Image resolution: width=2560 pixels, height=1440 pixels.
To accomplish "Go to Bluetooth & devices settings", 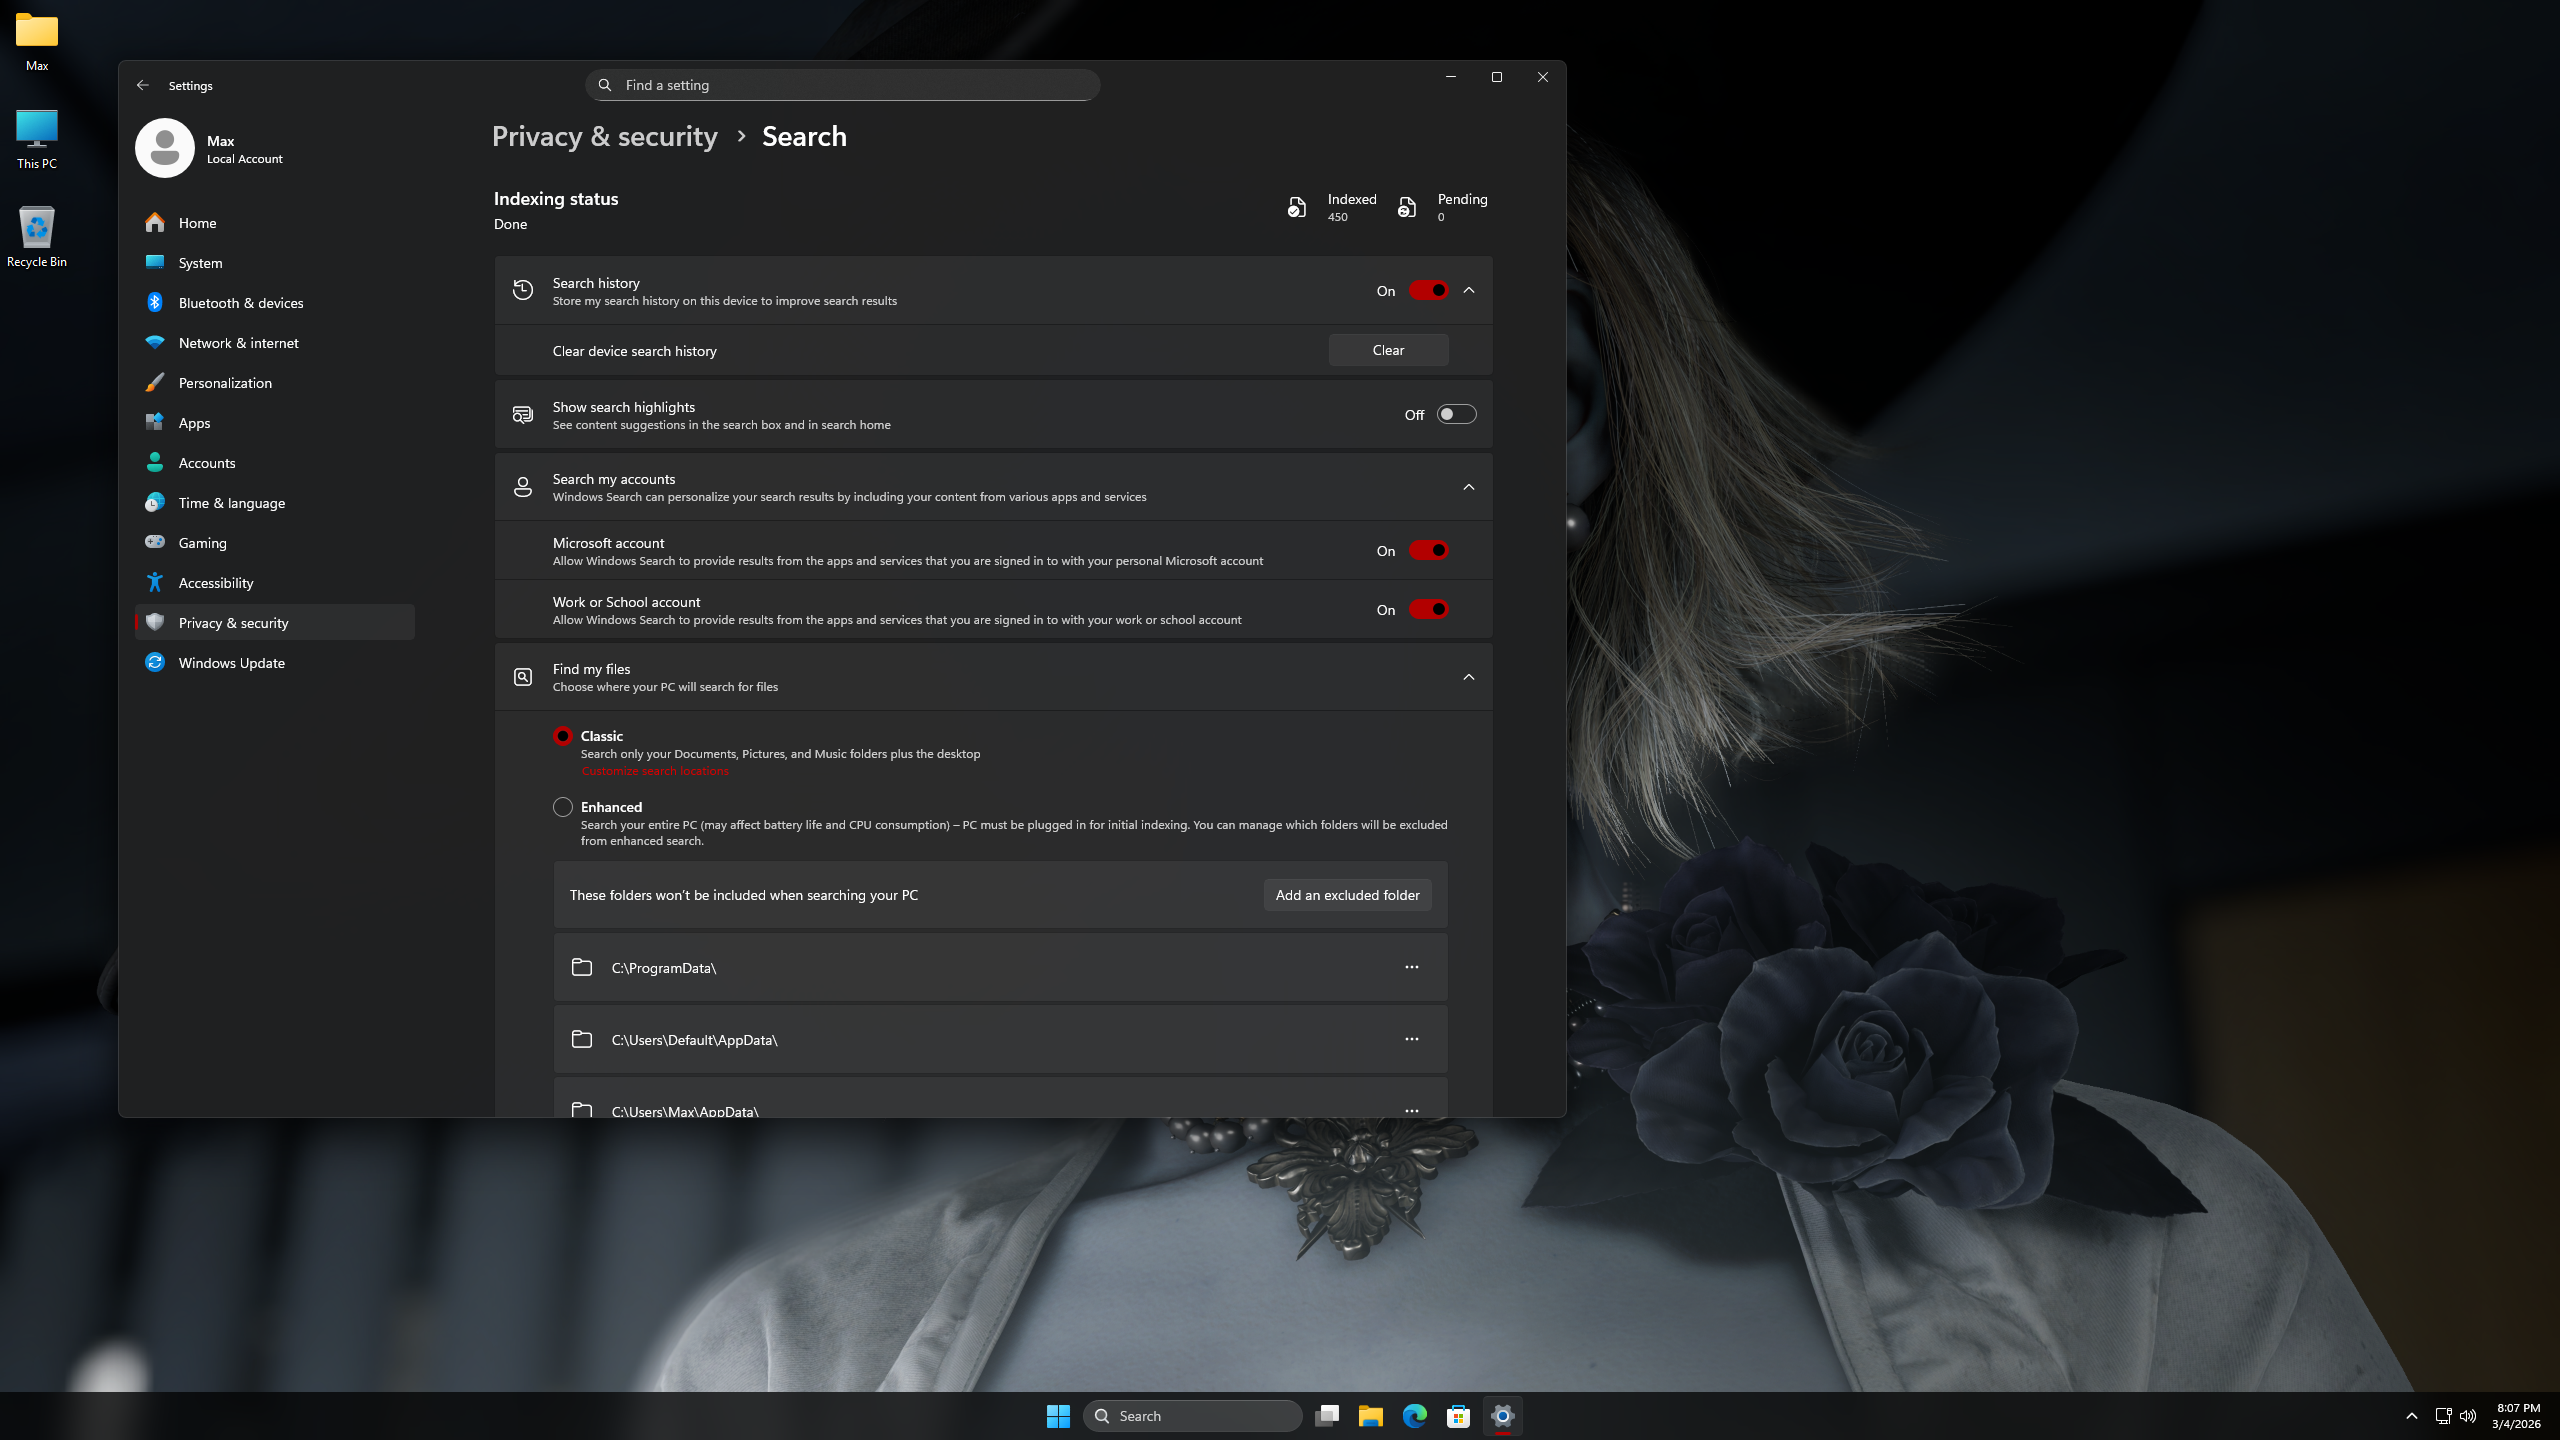I will coord(275,303).
